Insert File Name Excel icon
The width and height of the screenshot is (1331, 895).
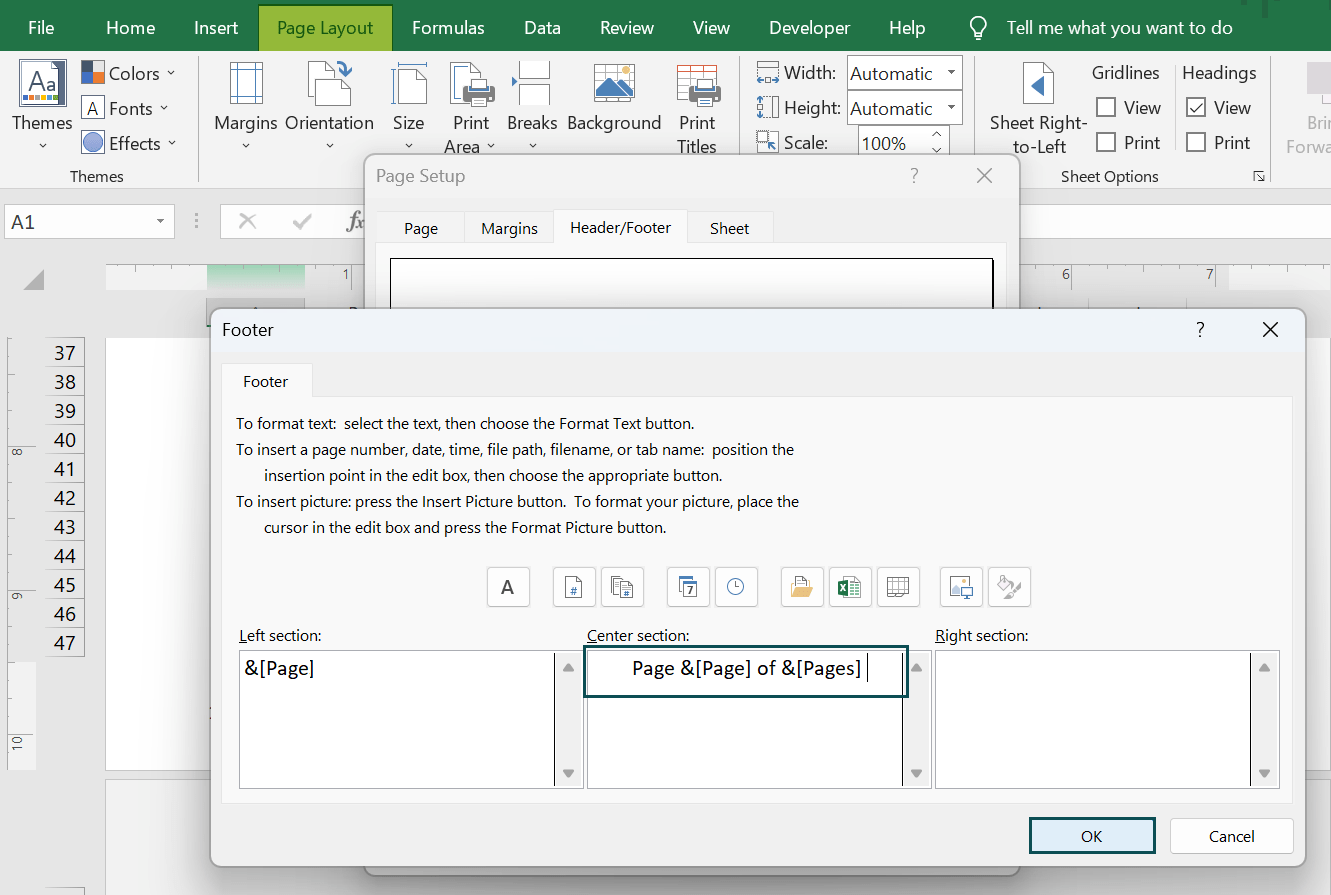click(x=850, y=587)
